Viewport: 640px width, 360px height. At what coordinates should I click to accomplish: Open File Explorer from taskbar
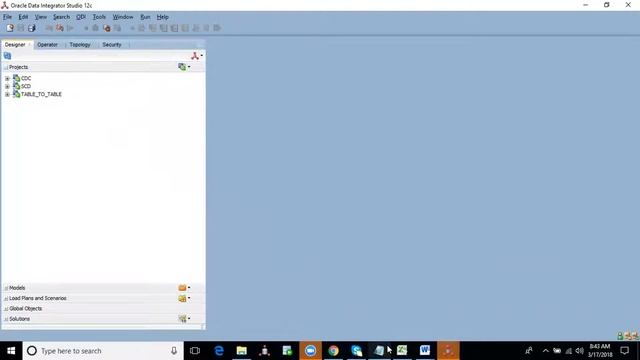(242, 351)
